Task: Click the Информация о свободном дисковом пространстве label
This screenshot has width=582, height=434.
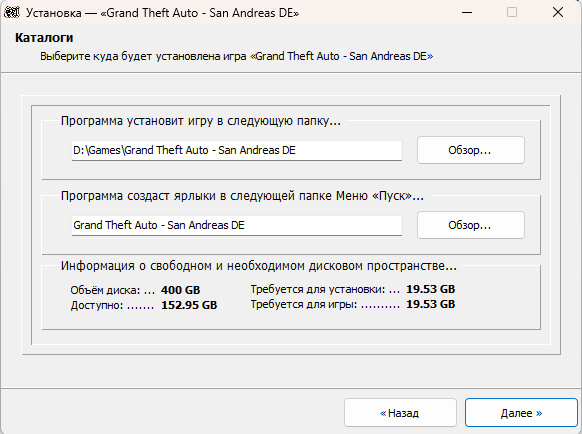Action: tap(259, 266)
